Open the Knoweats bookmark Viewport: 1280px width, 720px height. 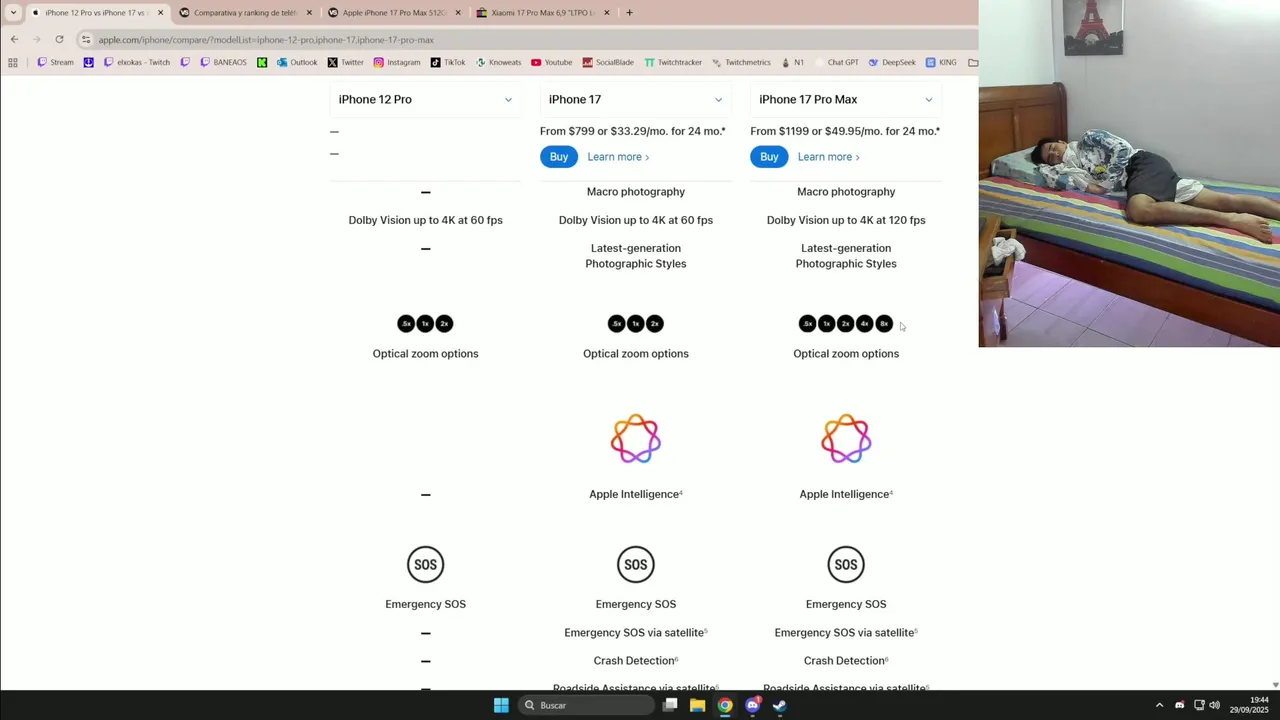point(498,62)
